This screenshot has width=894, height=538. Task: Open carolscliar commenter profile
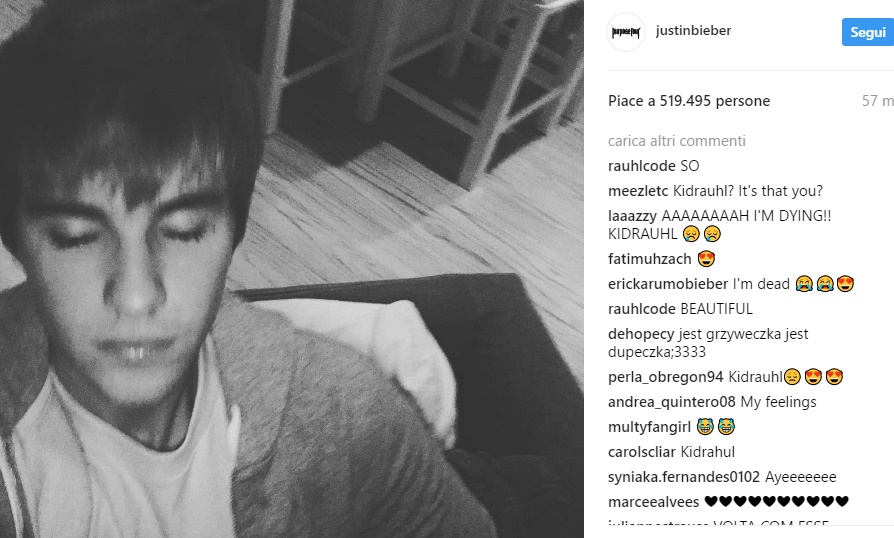tap(641, 452)
